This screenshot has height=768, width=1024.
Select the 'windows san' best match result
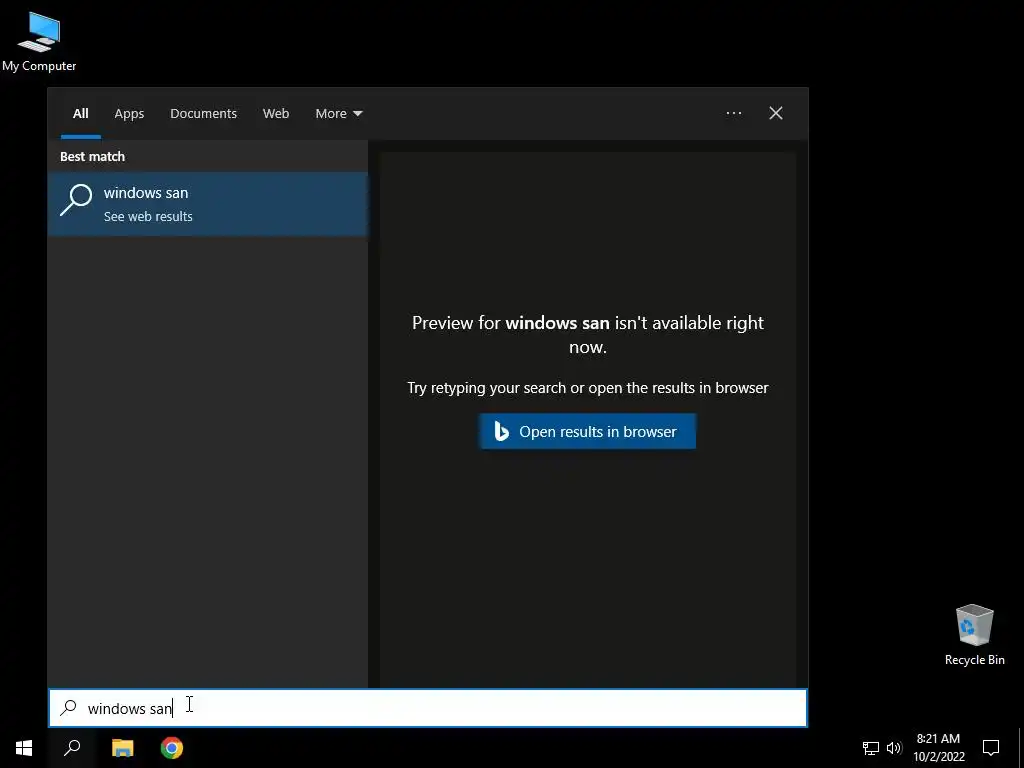click(208, 204)
